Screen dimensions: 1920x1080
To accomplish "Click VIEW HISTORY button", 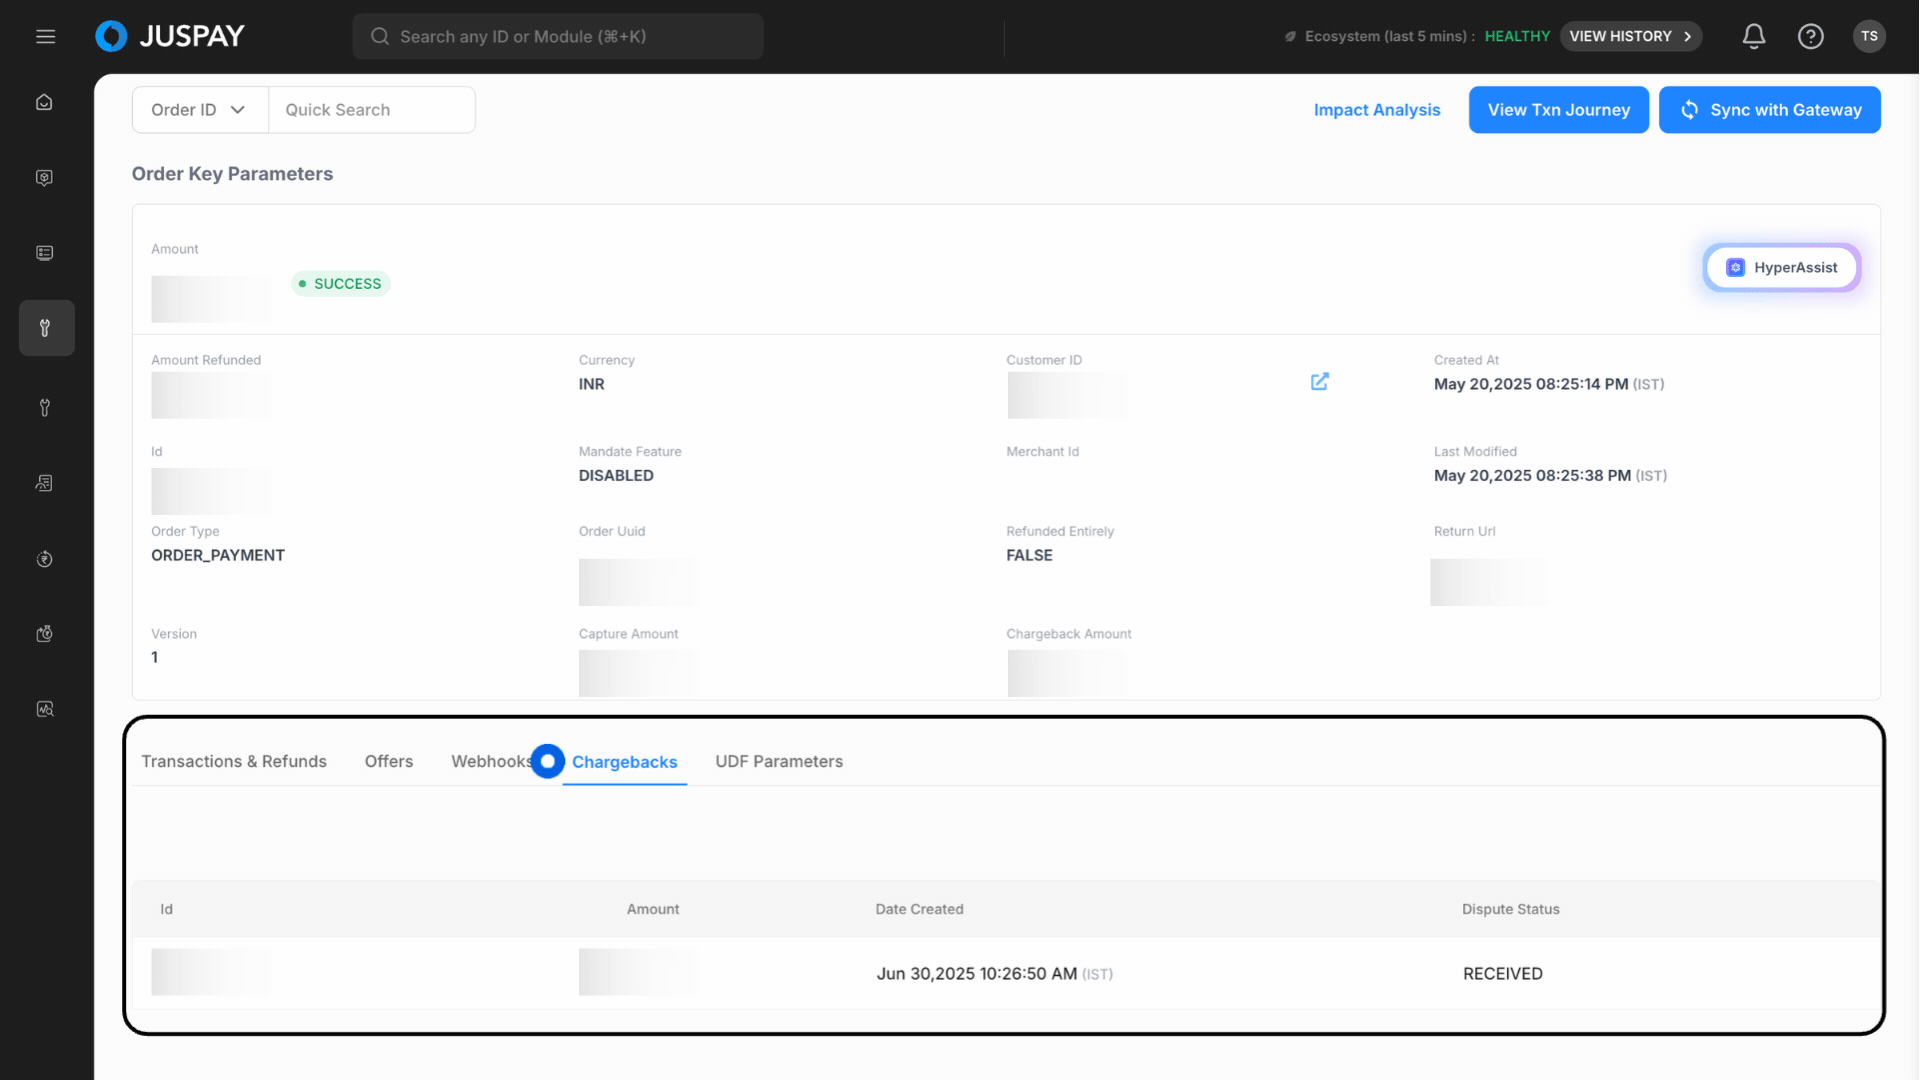I will click(x=1631, y=37).
